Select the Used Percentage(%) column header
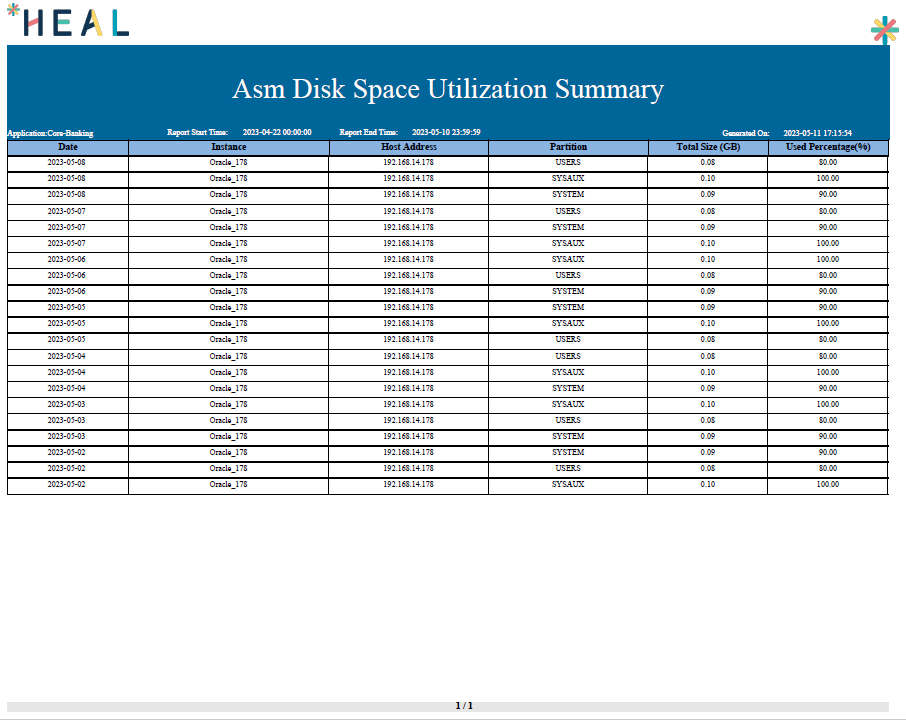 tap(827, 147)
